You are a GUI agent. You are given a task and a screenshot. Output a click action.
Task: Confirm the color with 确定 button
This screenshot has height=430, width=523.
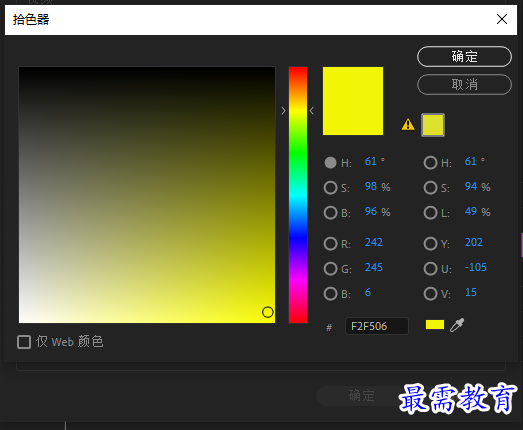tap(464, 56)
